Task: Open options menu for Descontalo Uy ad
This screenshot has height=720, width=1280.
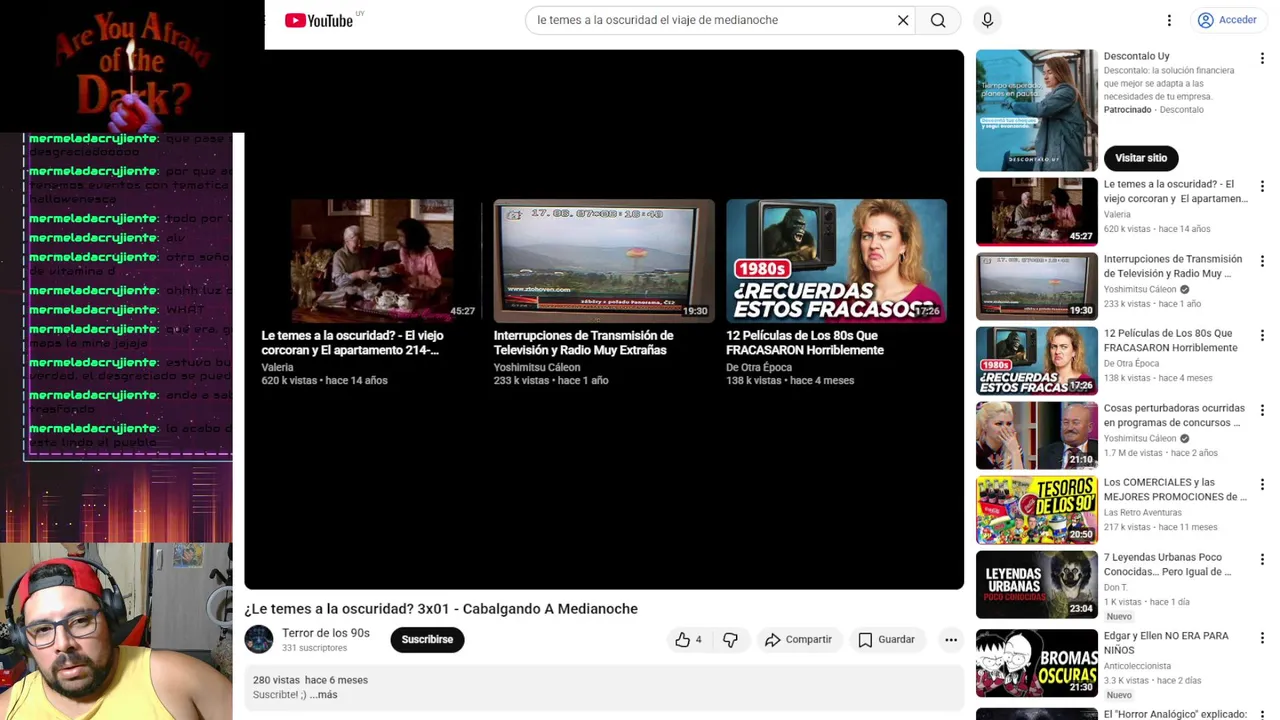Action: pos(1262,60)
